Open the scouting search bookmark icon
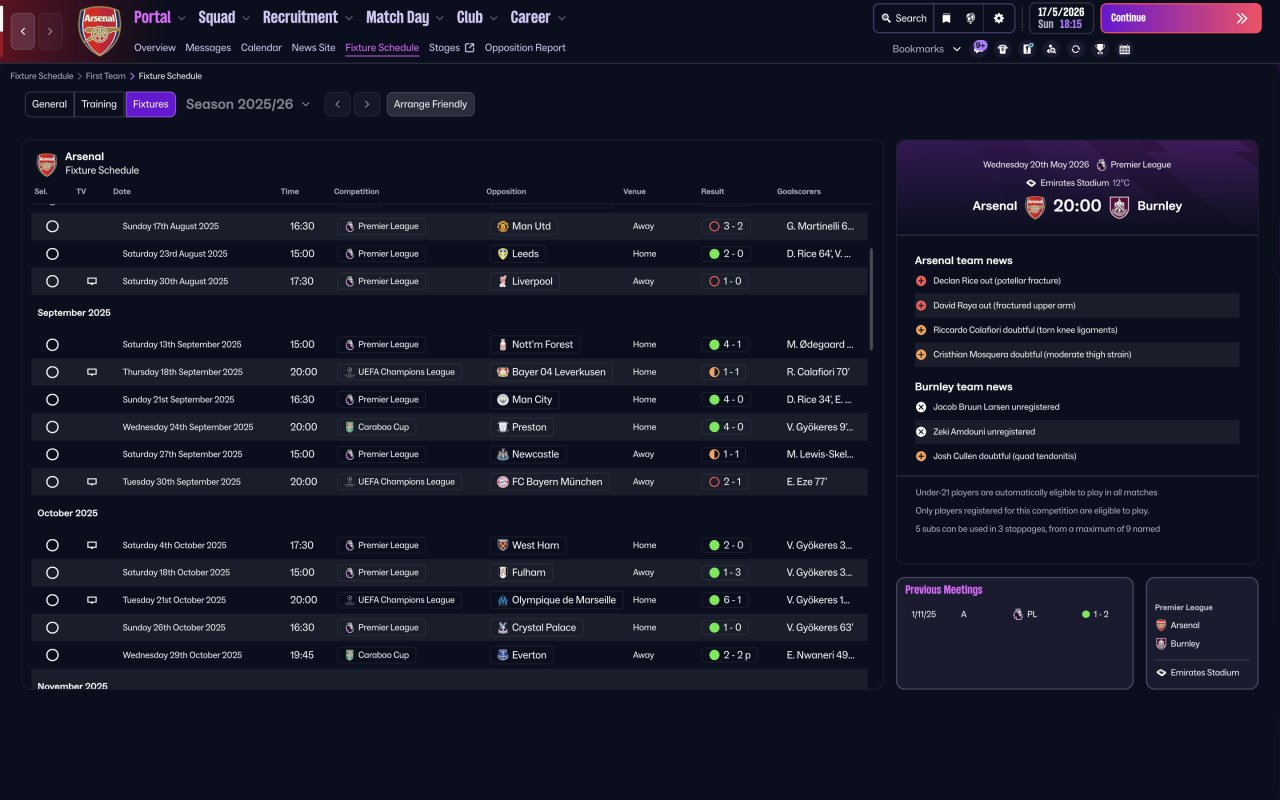The height and width of the screenshot is (800, 1280). coord(1051,49)
